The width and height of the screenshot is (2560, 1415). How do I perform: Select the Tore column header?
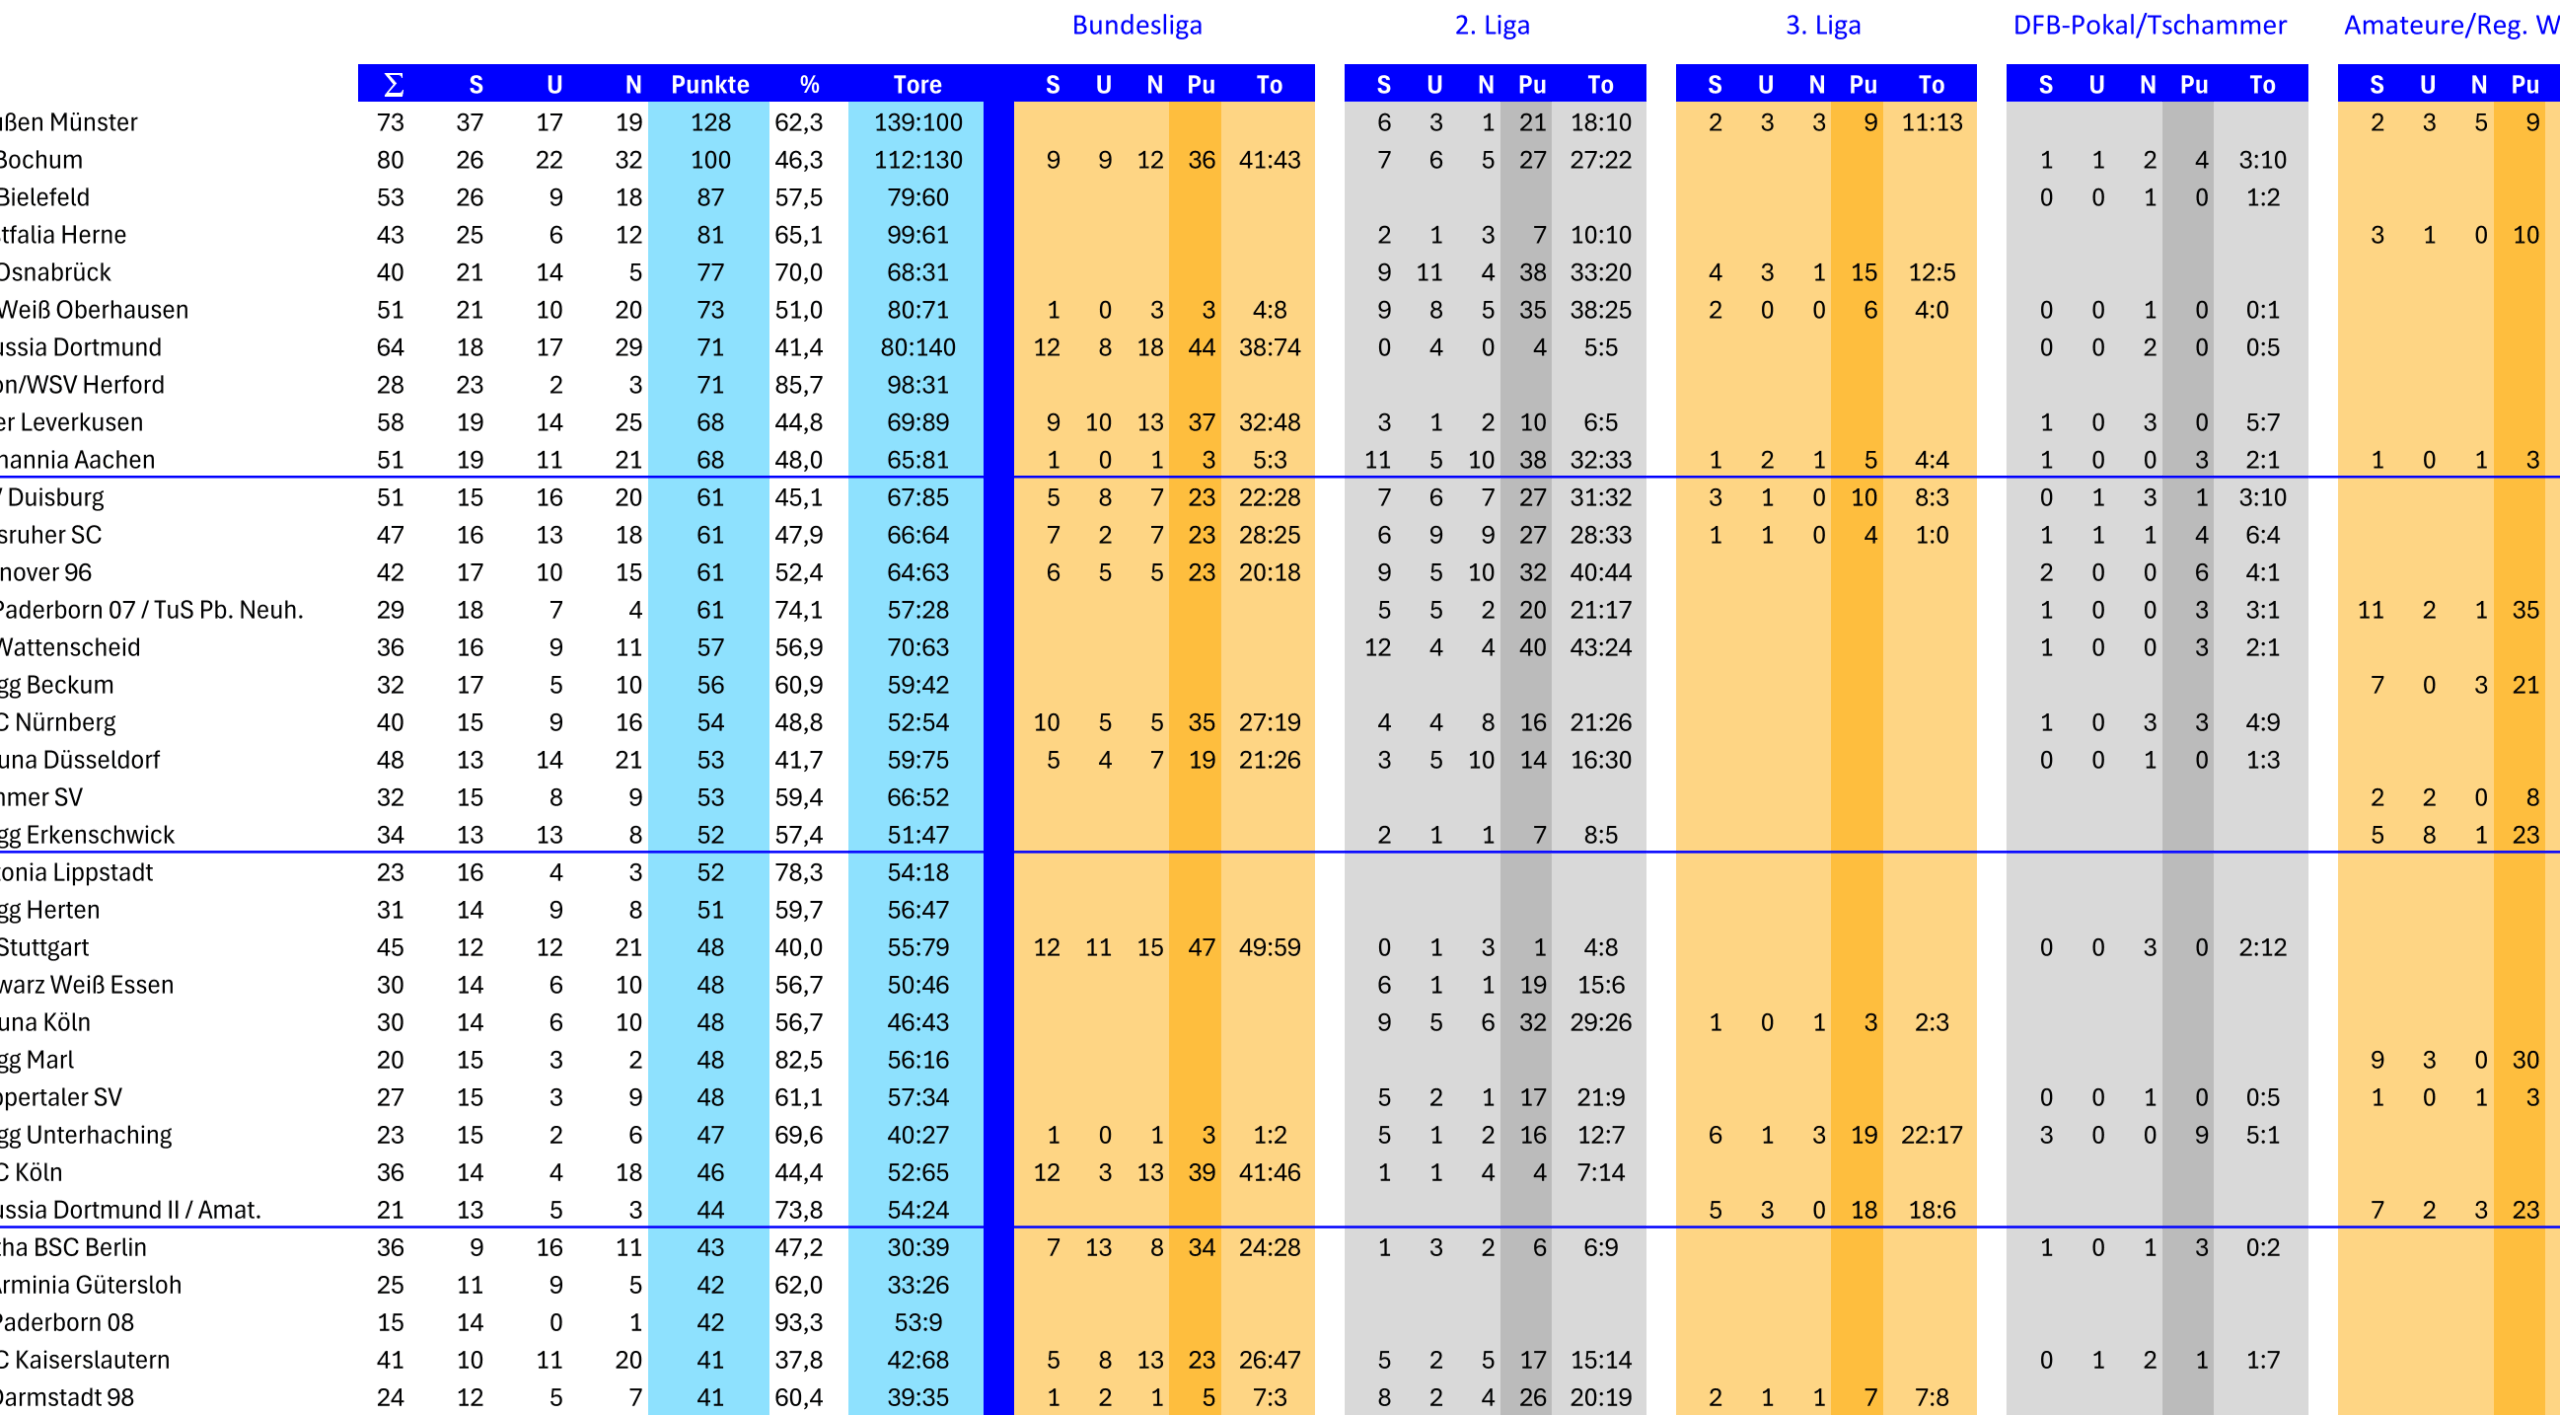(917, 84)
